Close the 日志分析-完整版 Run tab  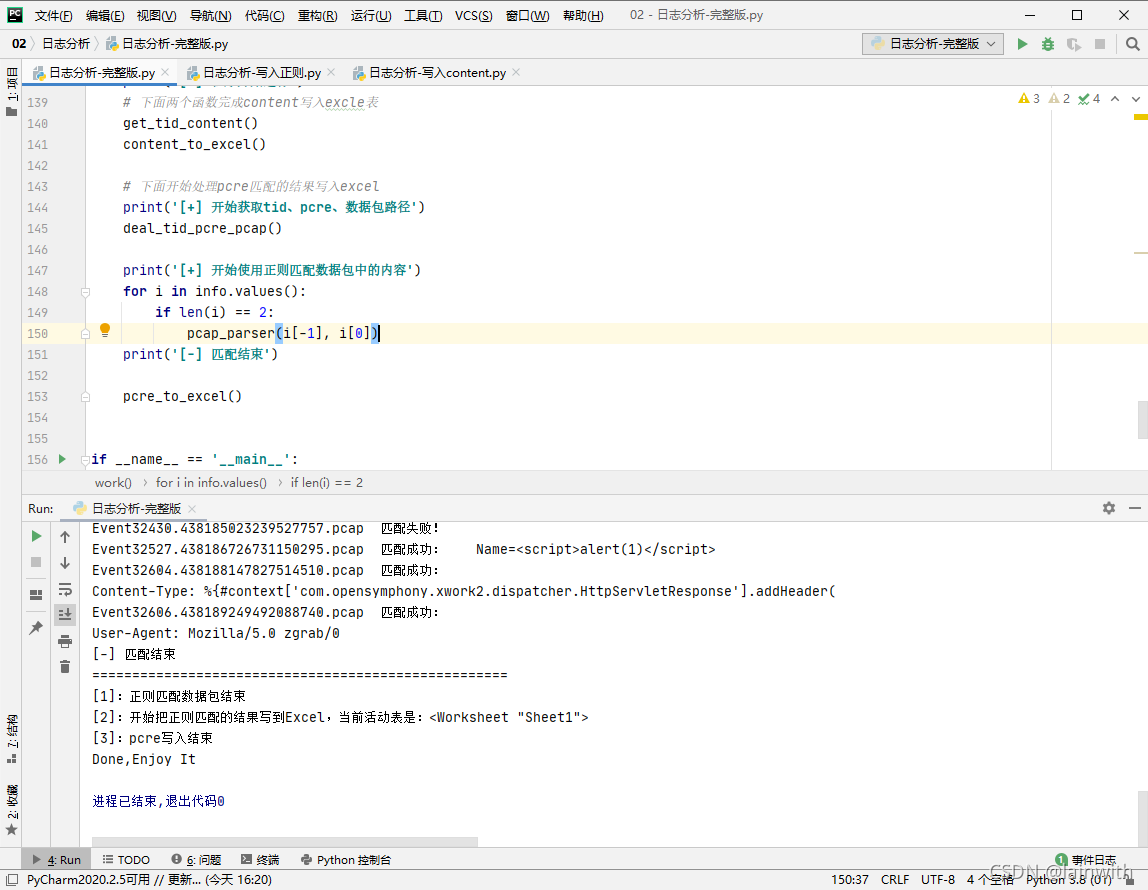tap(192, 509)
